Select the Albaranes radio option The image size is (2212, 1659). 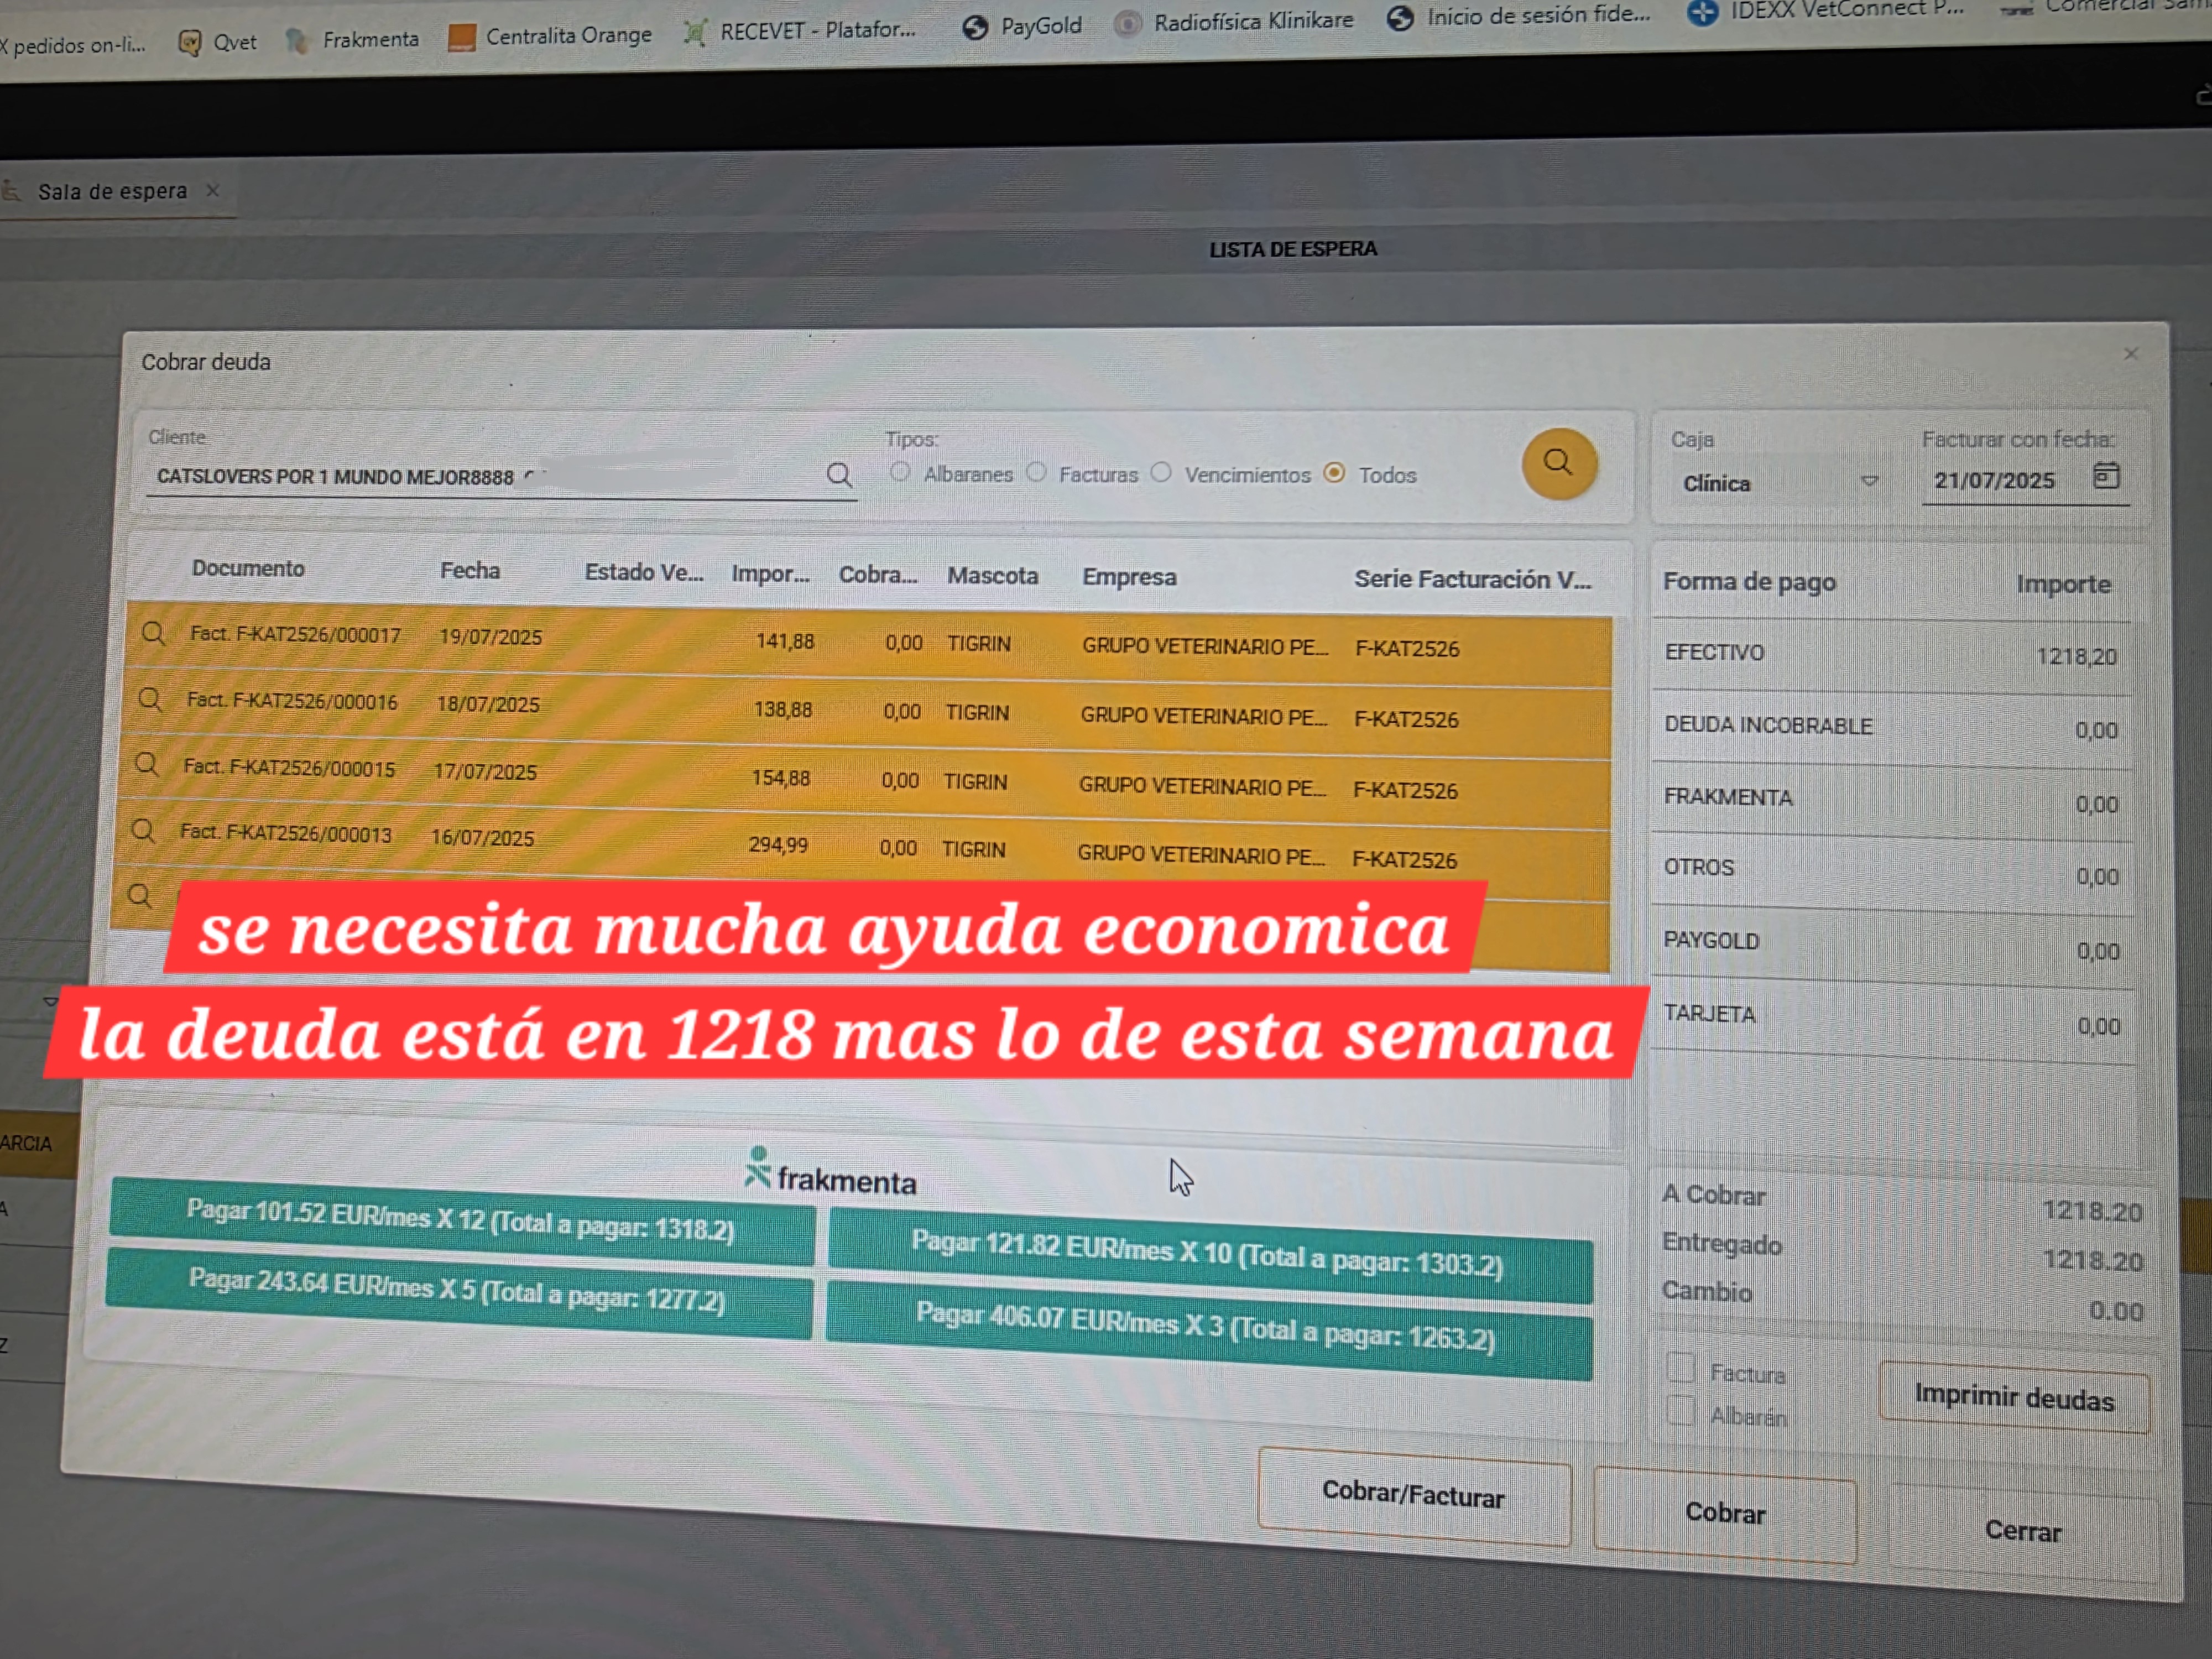click(x=900, y=472)
